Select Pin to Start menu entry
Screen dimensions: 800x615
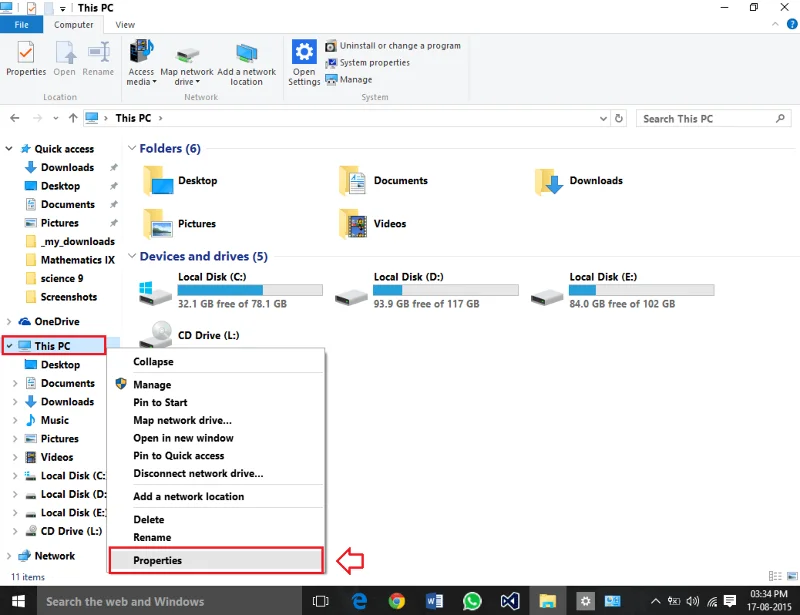coord(216,402)
